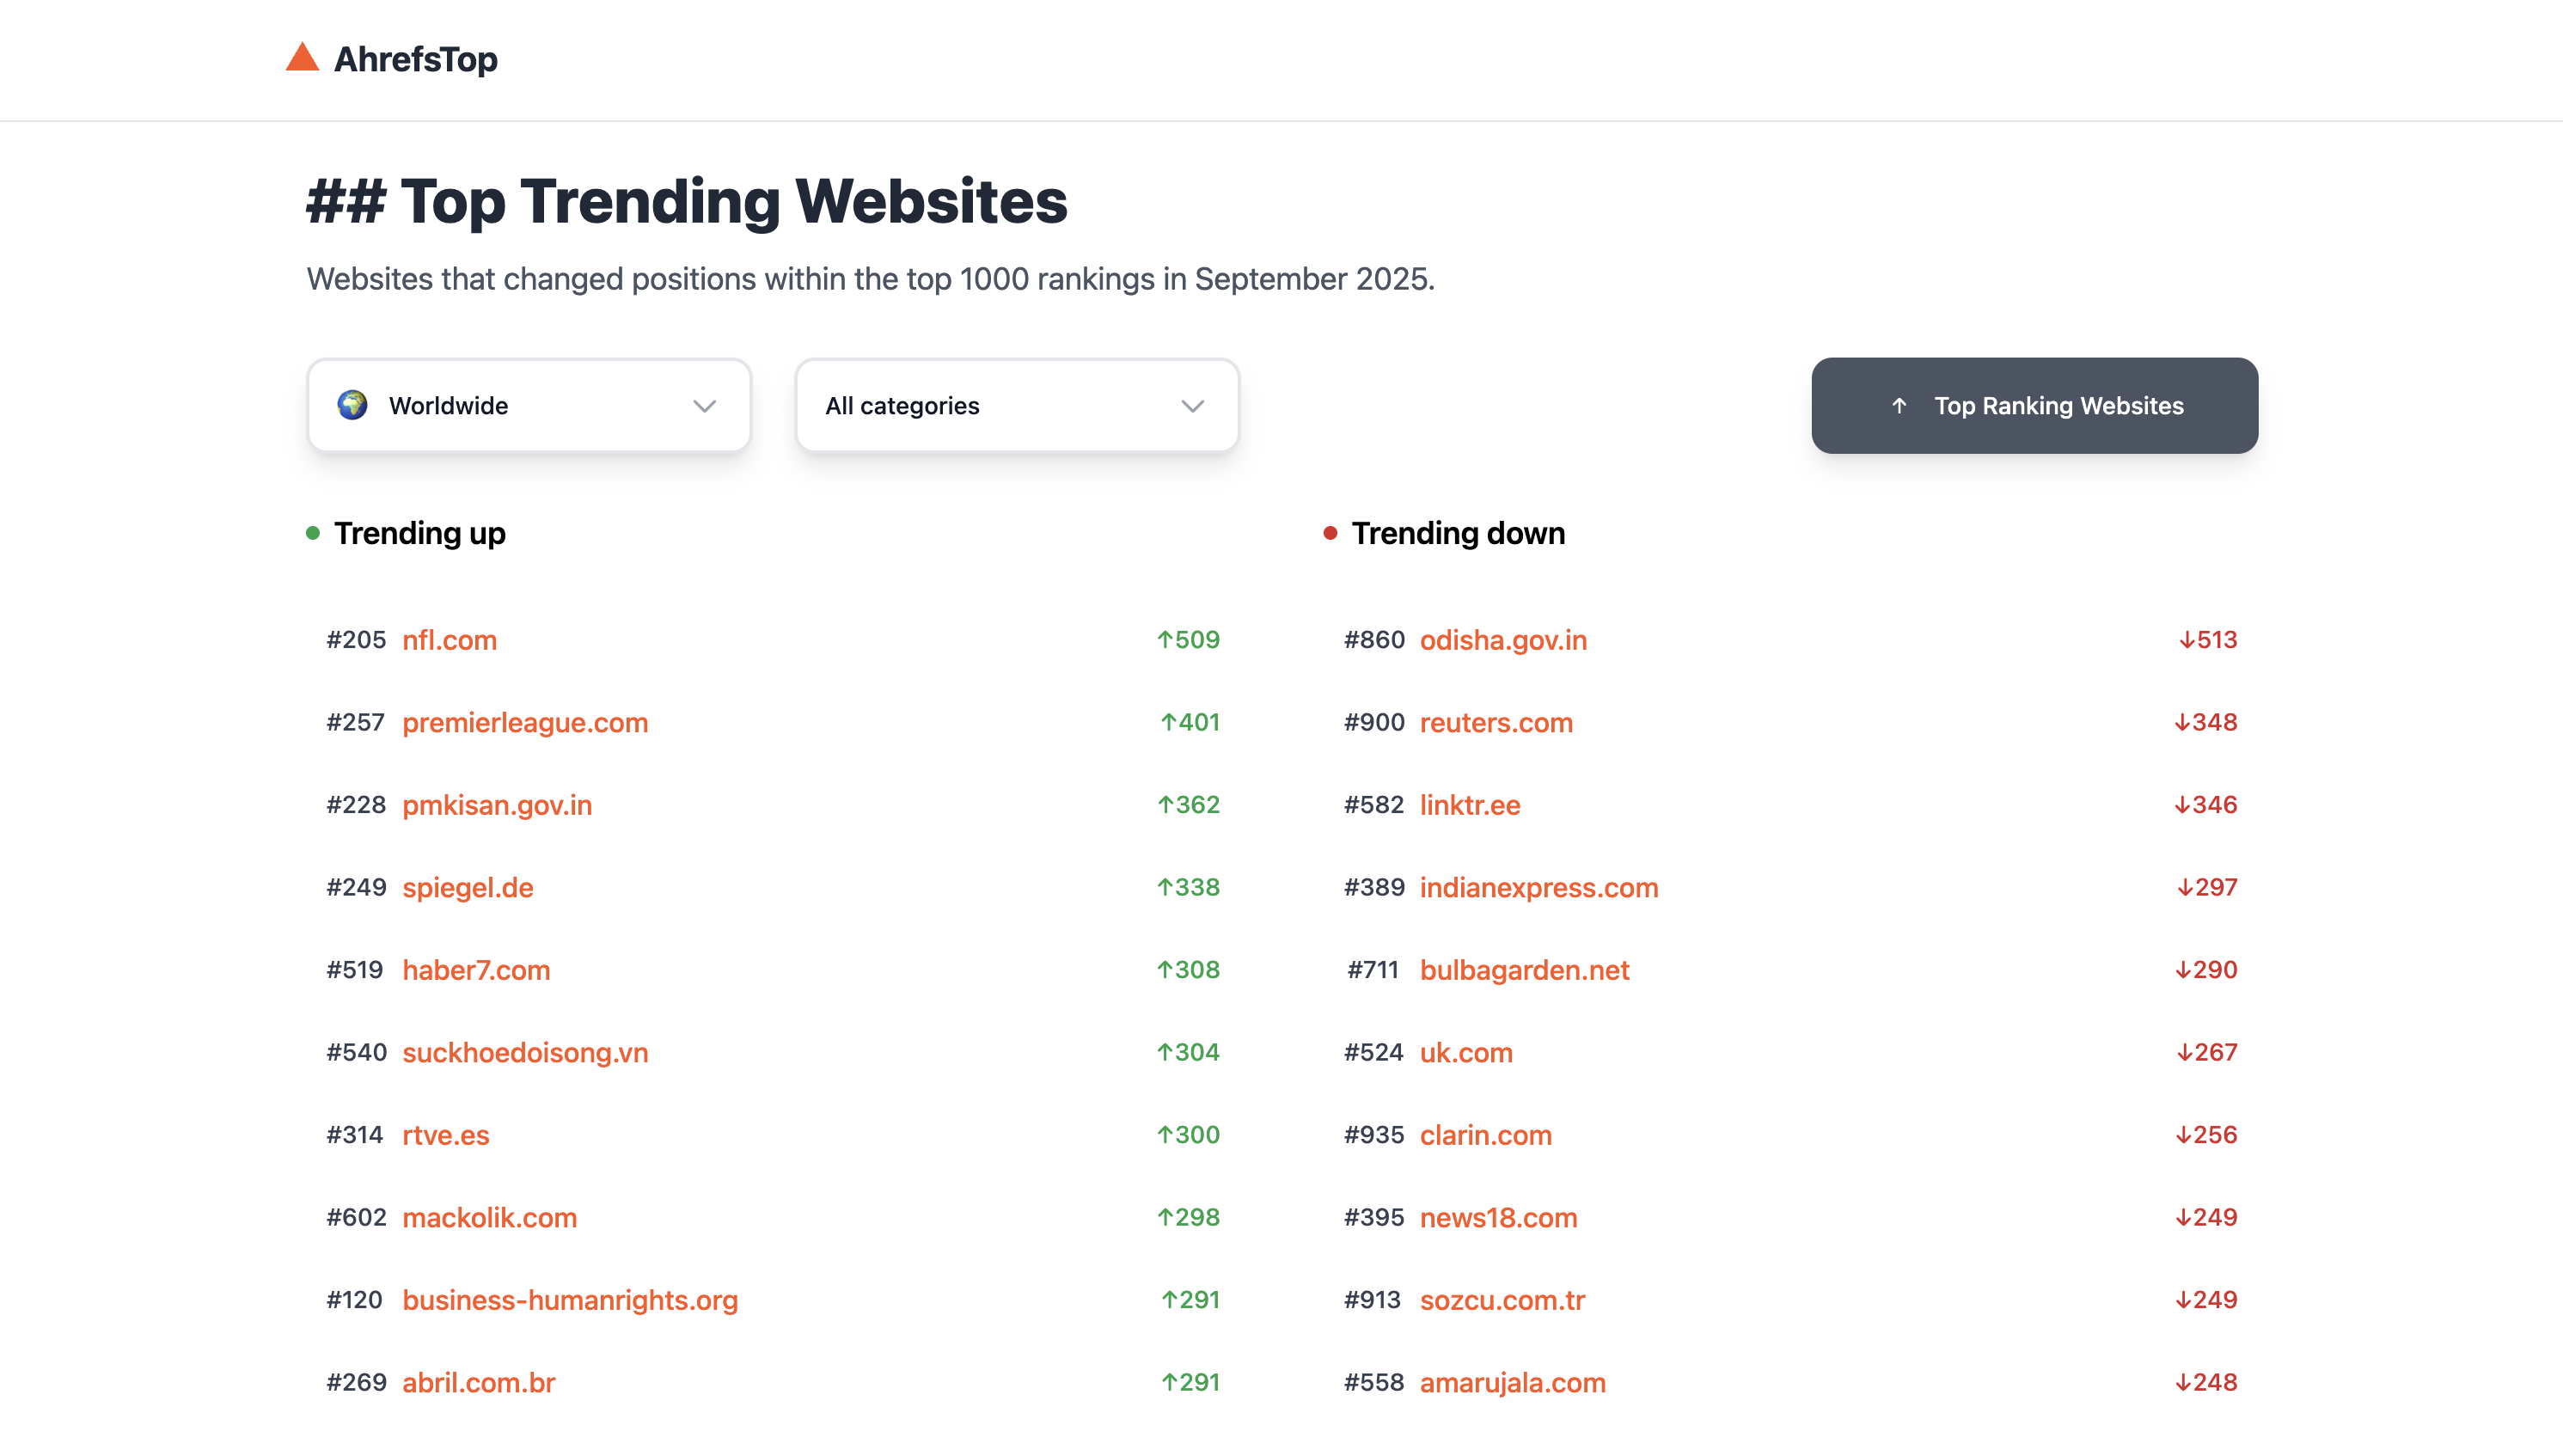Open the linktr.ee link
Viewport: 2563px width, 1456px height.
click(x=1469, y=805)
